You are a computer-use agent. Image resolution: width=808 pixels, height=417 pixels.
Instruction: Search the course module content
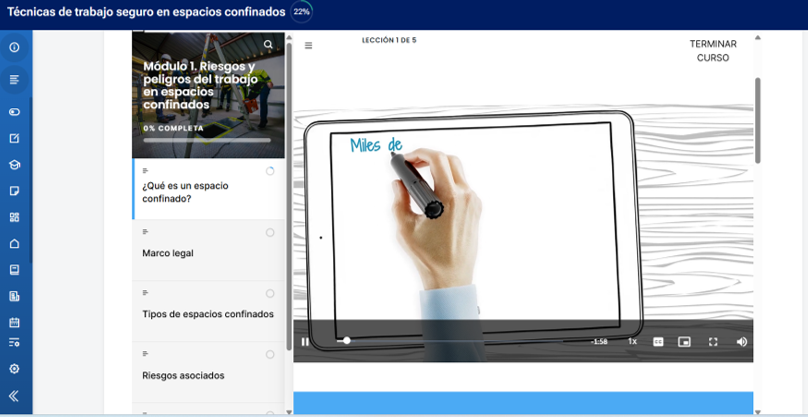[x=268, y=45]
